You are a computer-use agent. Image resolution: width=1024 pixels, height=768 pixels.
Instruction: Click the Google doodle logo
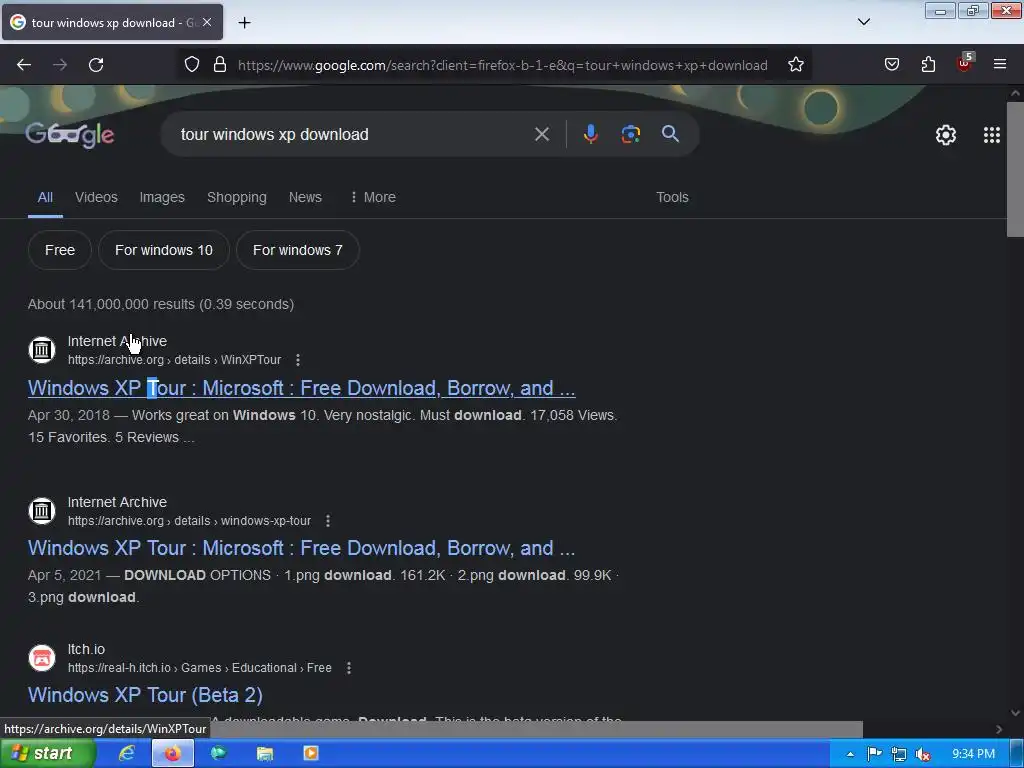click(x=70, y=135)
